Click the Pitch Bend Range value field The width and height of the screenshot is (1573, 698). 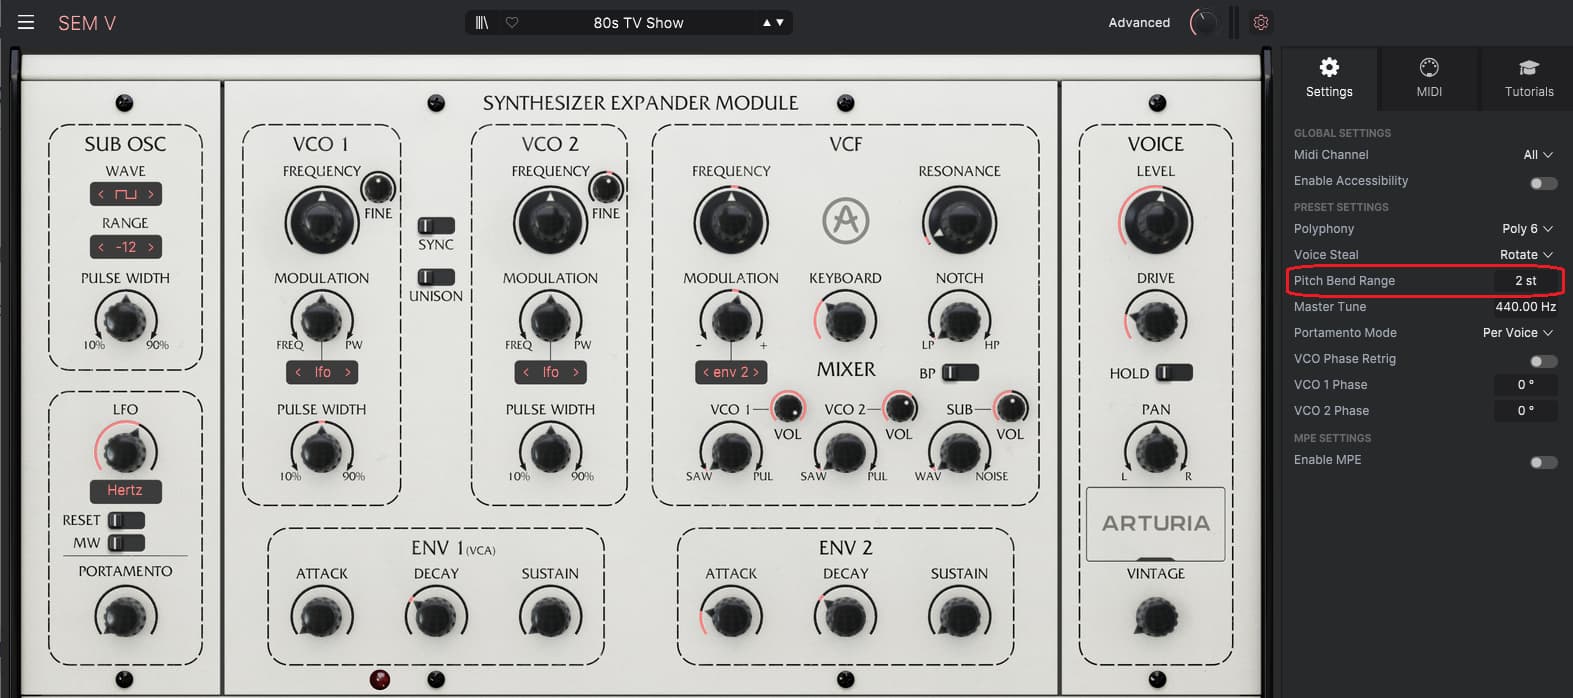pos(1525,281)
